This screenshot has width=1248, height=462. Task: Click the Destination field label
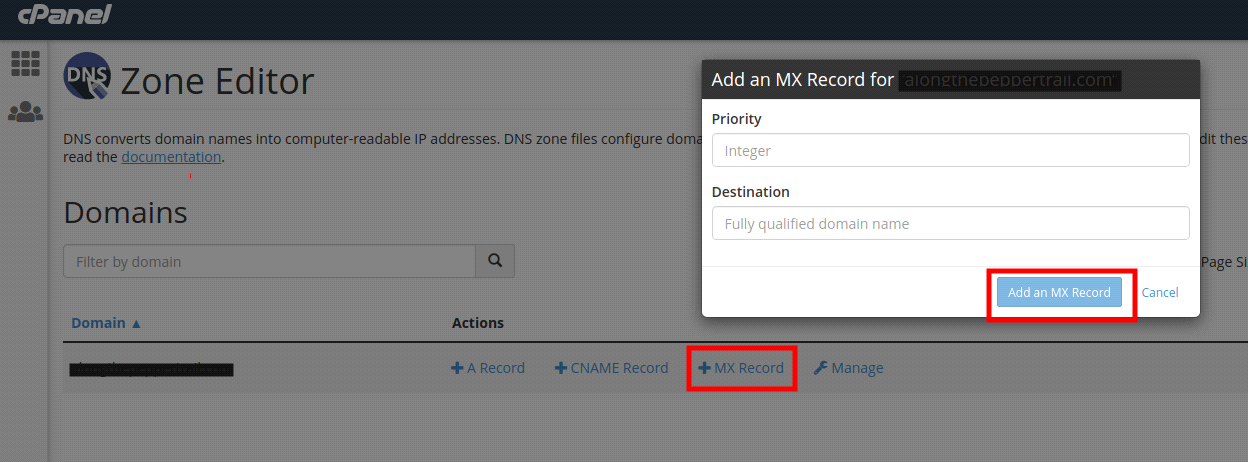(751, 192)
